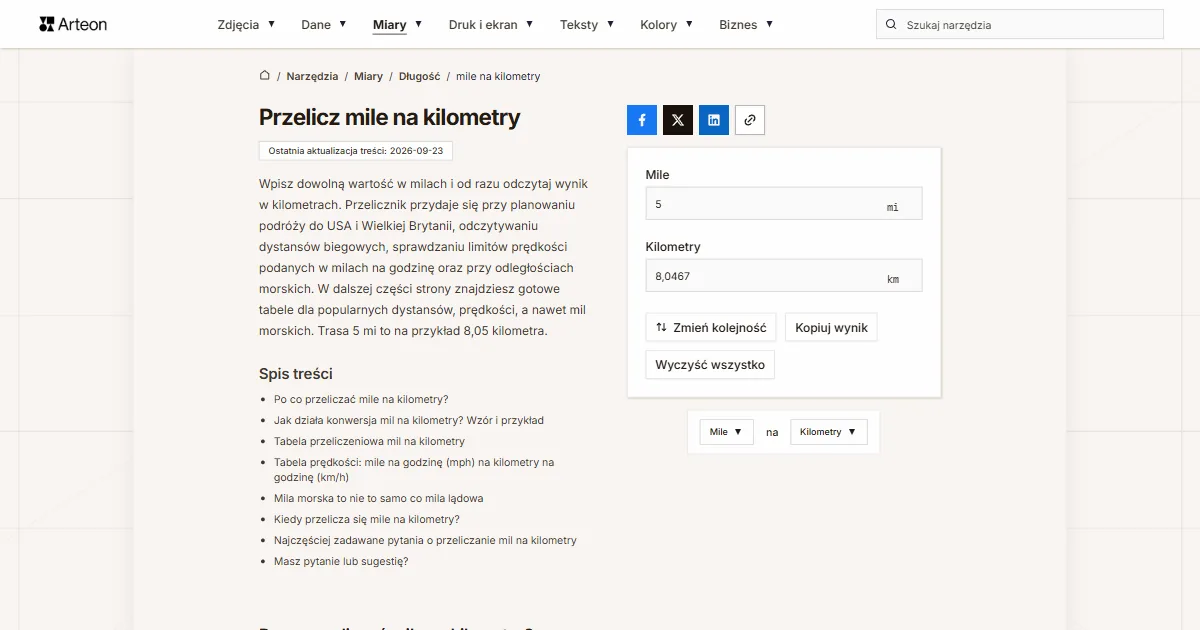Open the Teksty menu
The height and width of the screenshot is (630, 1200).
[x=587, y=25]
